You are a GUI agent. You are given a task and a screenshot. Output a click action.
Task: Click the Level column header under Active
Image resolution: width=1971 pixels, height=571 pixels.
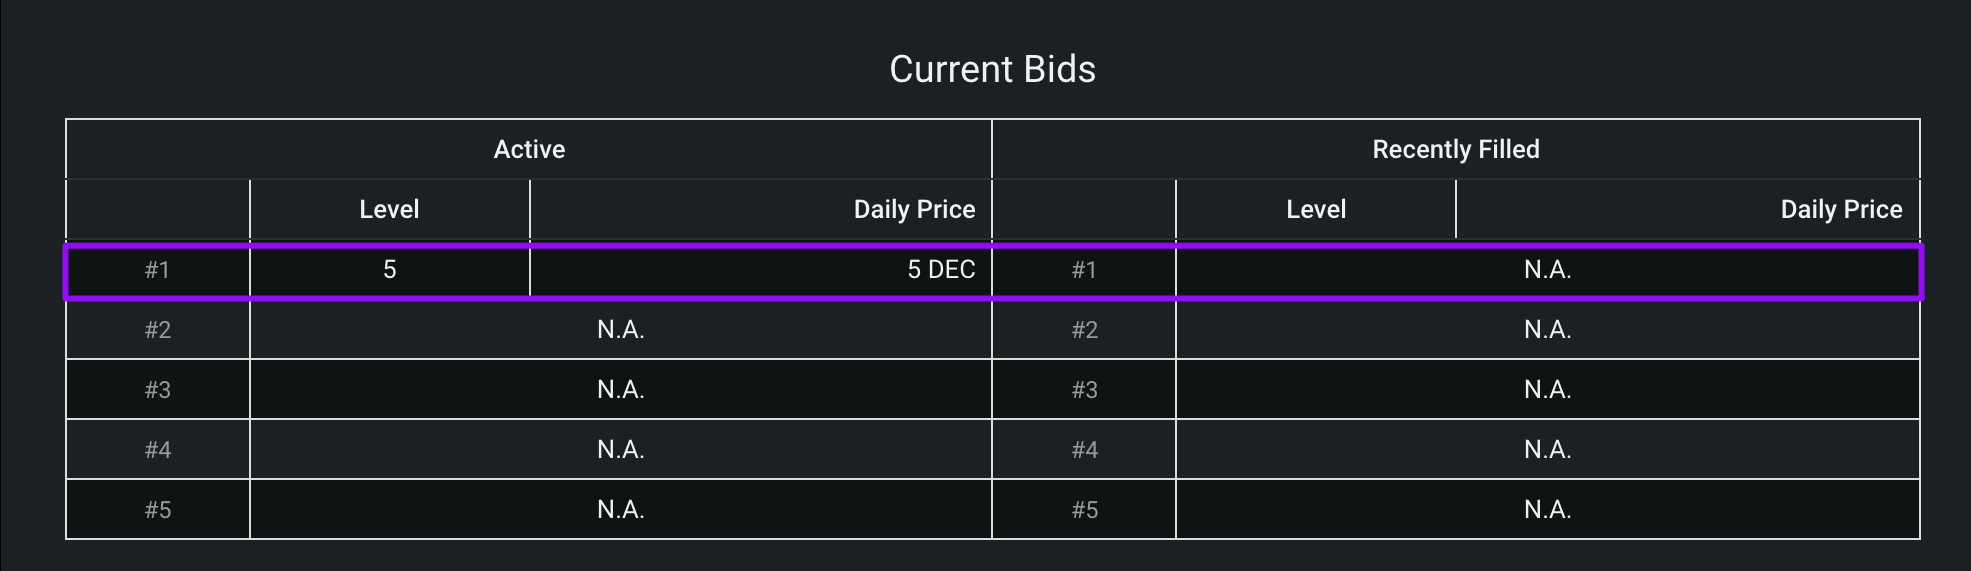tap(390, 210)
